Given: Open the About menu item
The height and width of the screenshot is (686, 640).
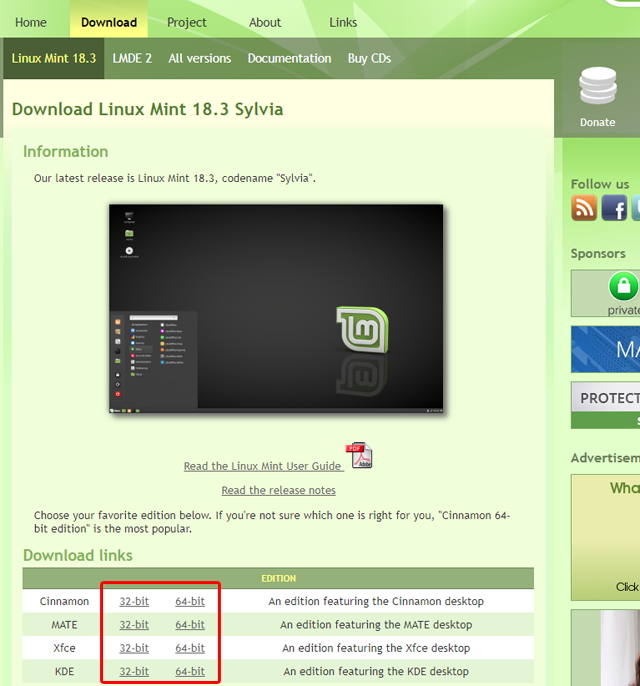Looking at the screenshot, I should point(265,22).
